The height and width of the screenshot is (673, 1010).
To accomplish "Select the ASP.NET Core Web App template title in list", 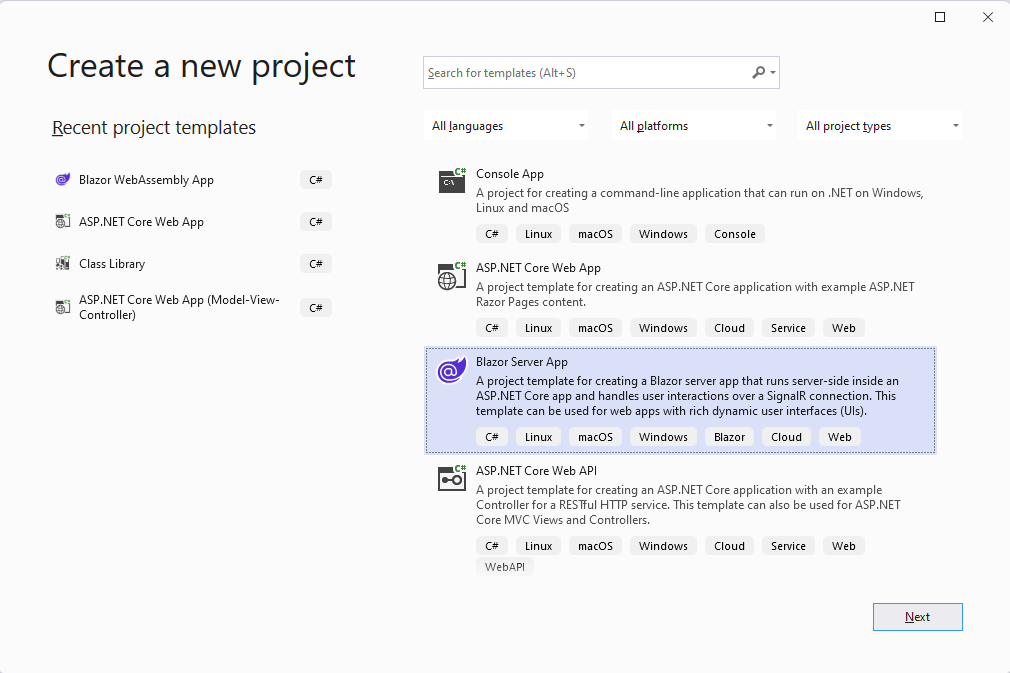I will click(538, 268).
